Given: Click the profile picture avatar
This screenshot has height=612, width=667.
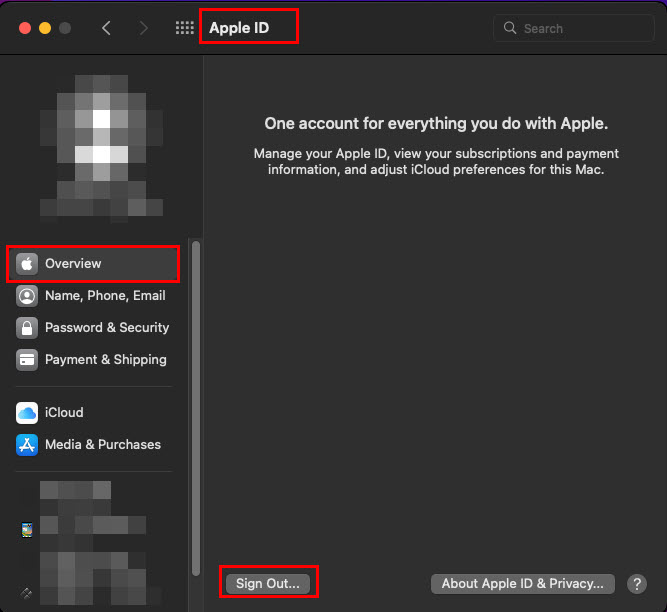Looking at the screenshot, I should click(101, 148).
